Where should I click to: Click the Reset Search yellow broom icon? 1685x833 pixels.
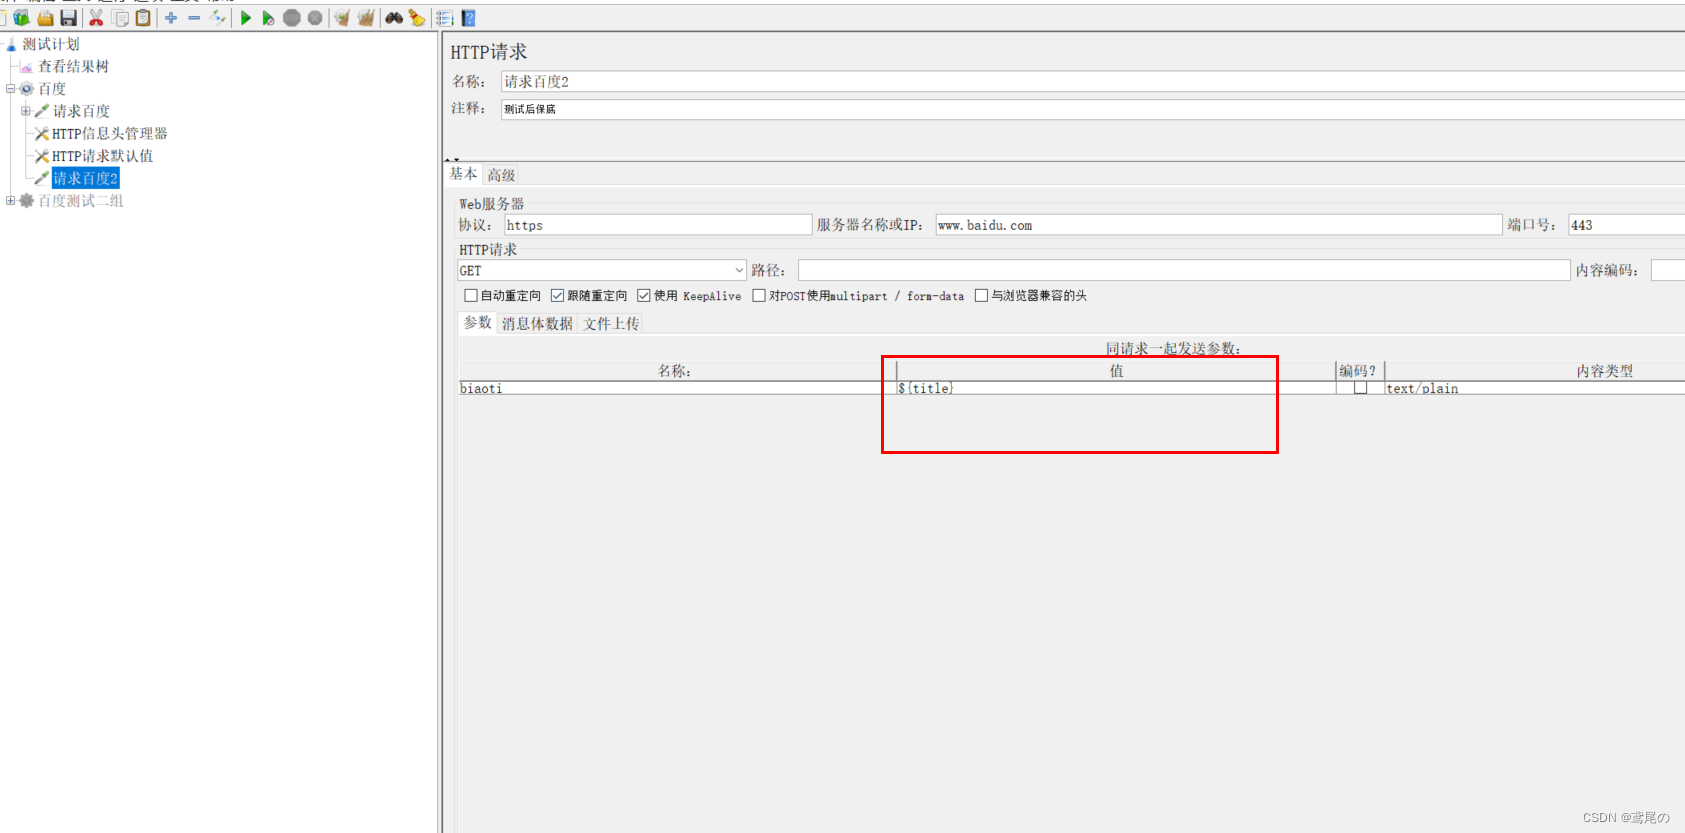point(417,18)
